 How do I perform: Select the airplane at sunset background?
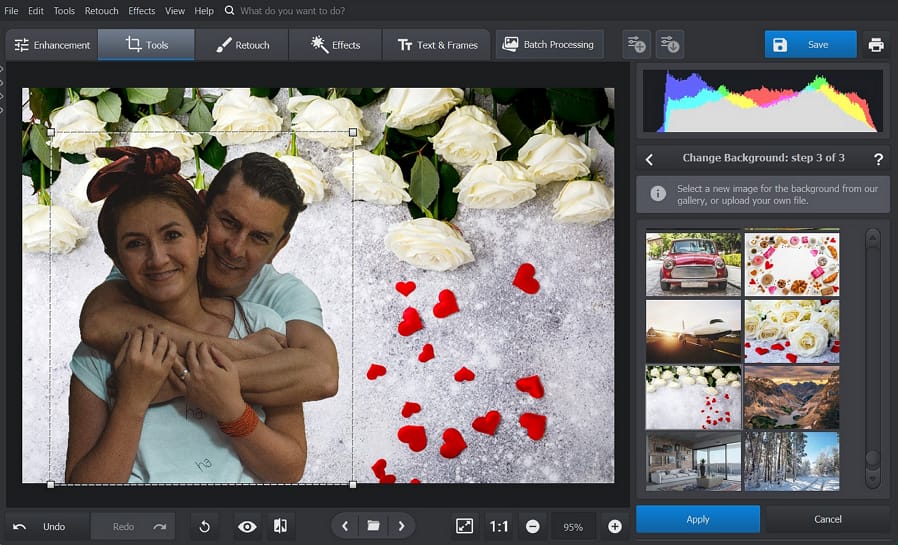[693, 331]
